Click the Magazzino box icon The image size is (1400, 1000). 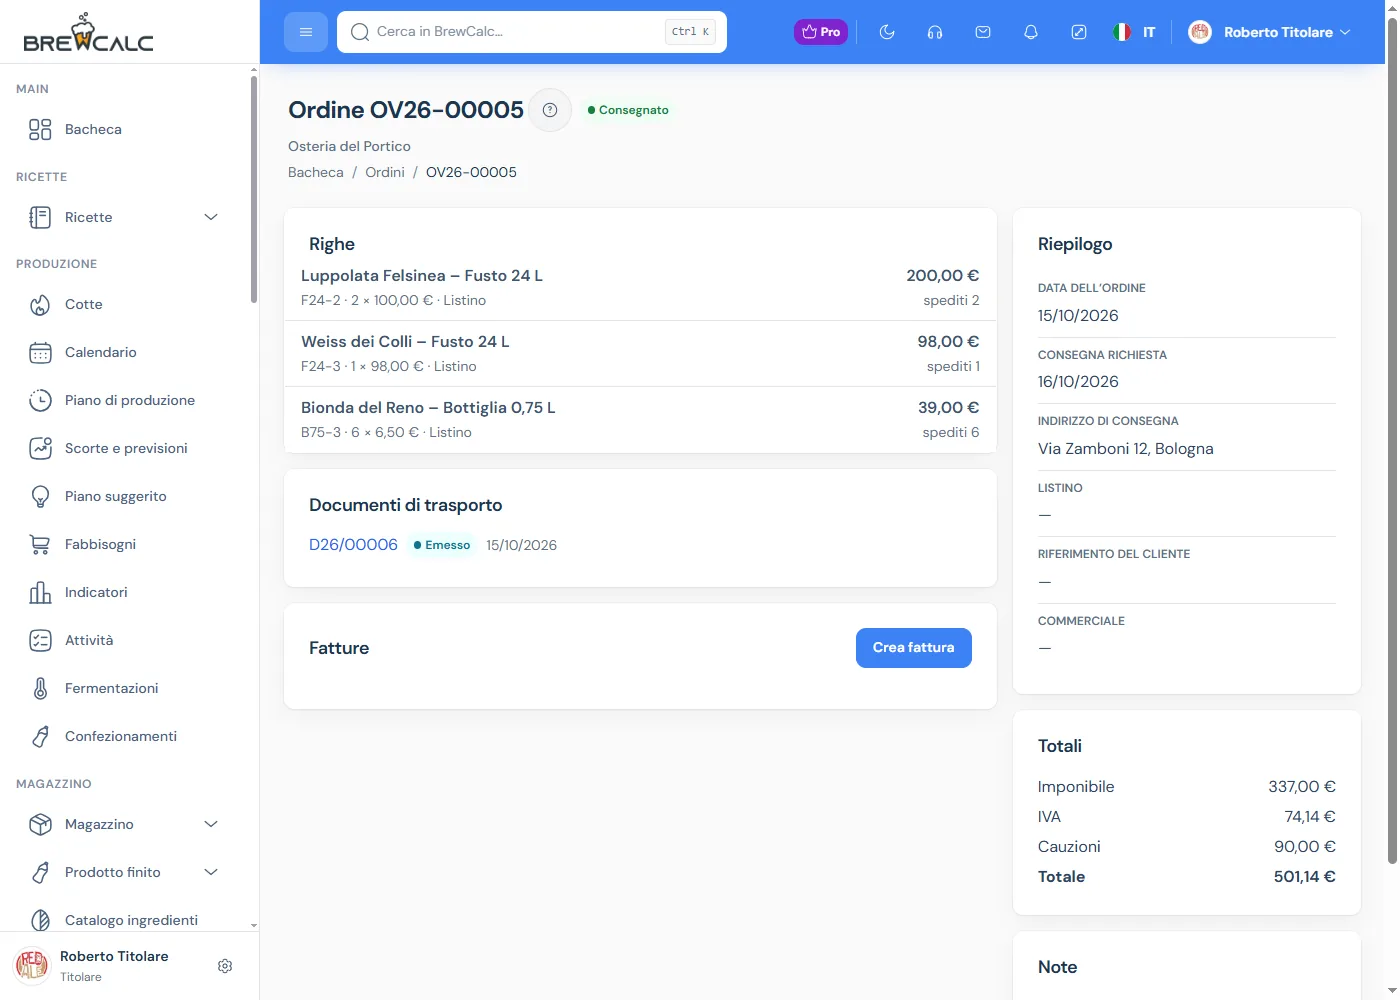pos(40,824)
